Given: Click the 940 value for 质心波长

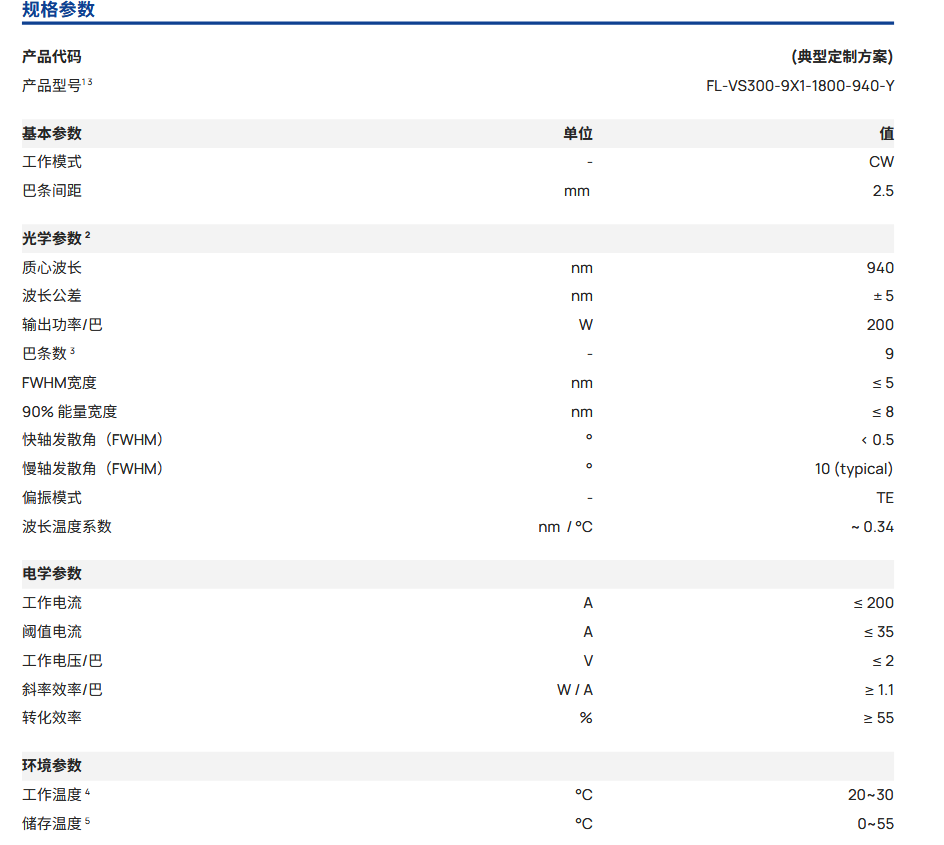Looking at the screenshot, I should pyautogui.click(x=880, y=267).
